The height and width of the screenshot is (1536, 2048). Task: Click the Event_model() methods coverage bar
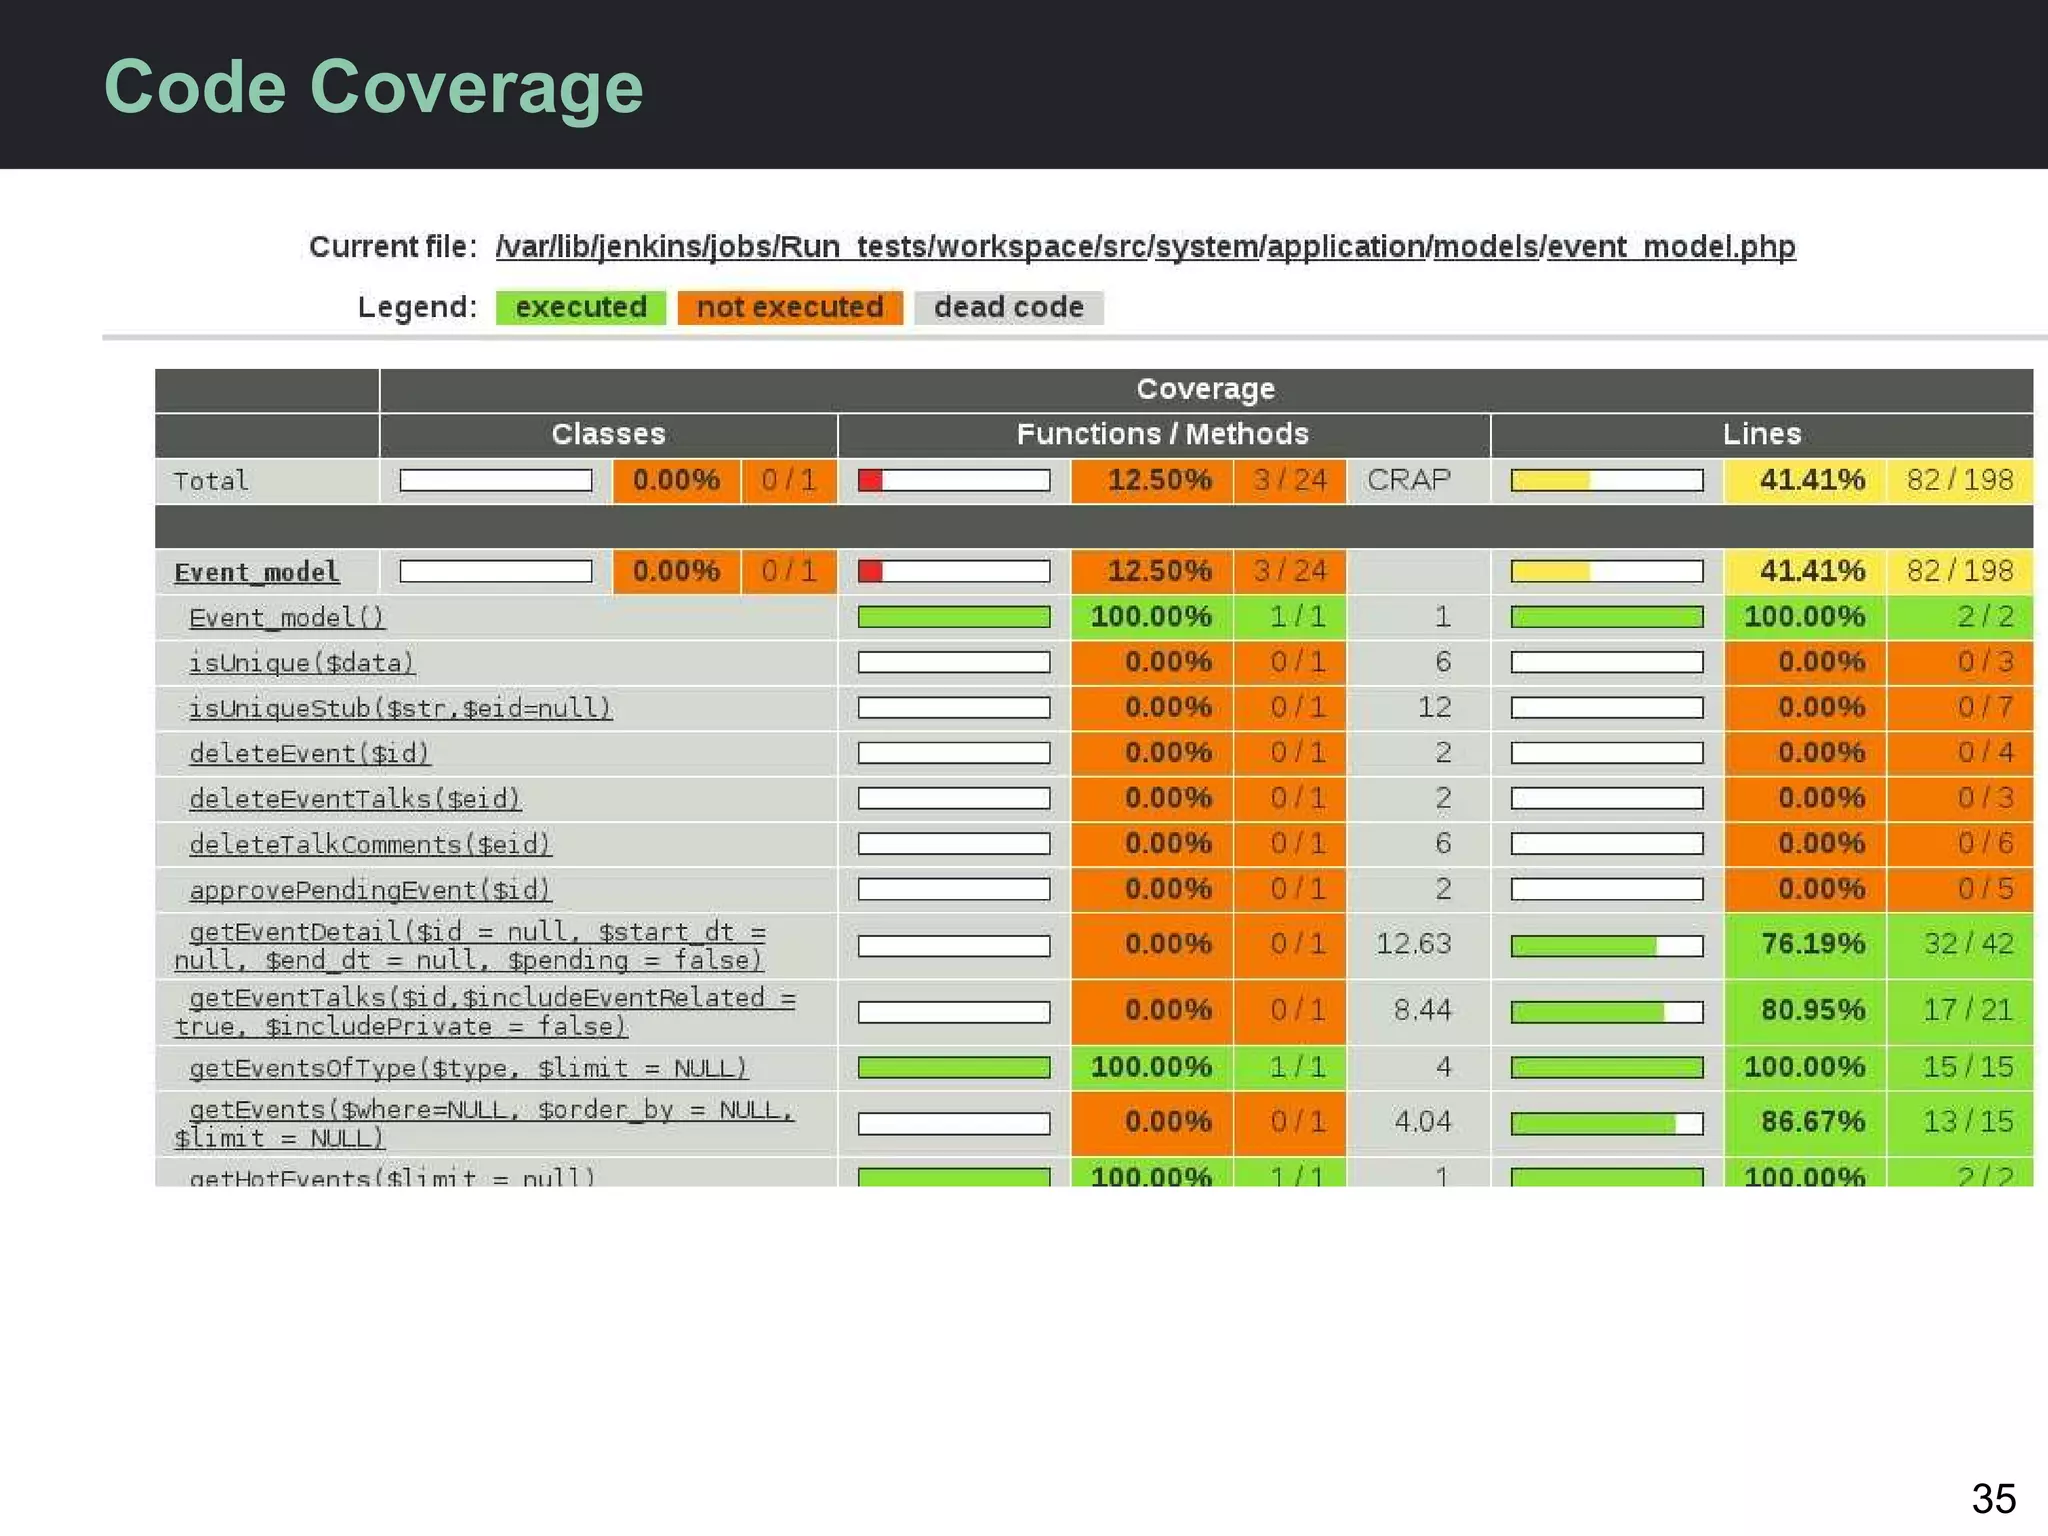[x=954, y=617]
